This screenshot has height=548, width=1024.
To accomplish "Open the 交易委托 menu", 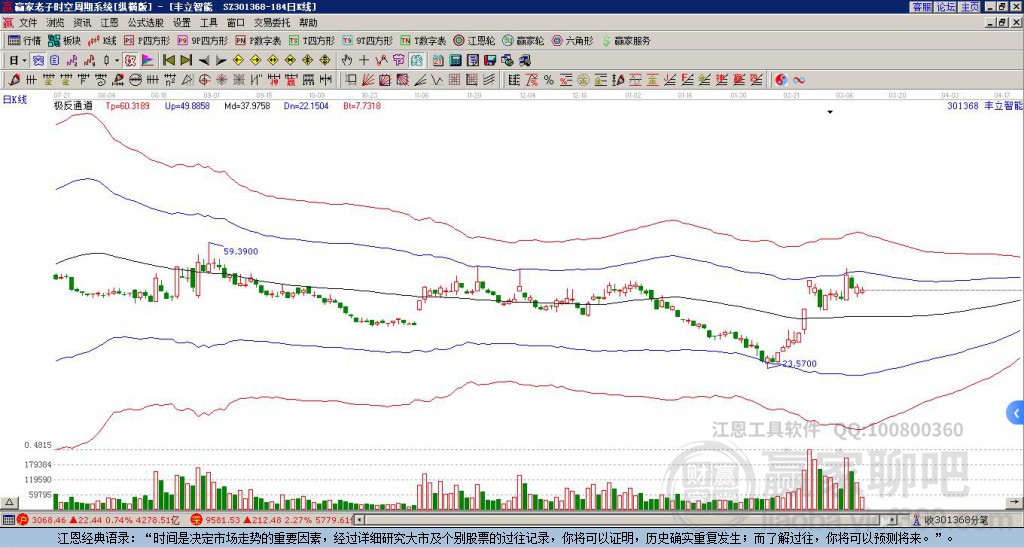I will pyautogui.click(x=272, y=23).
